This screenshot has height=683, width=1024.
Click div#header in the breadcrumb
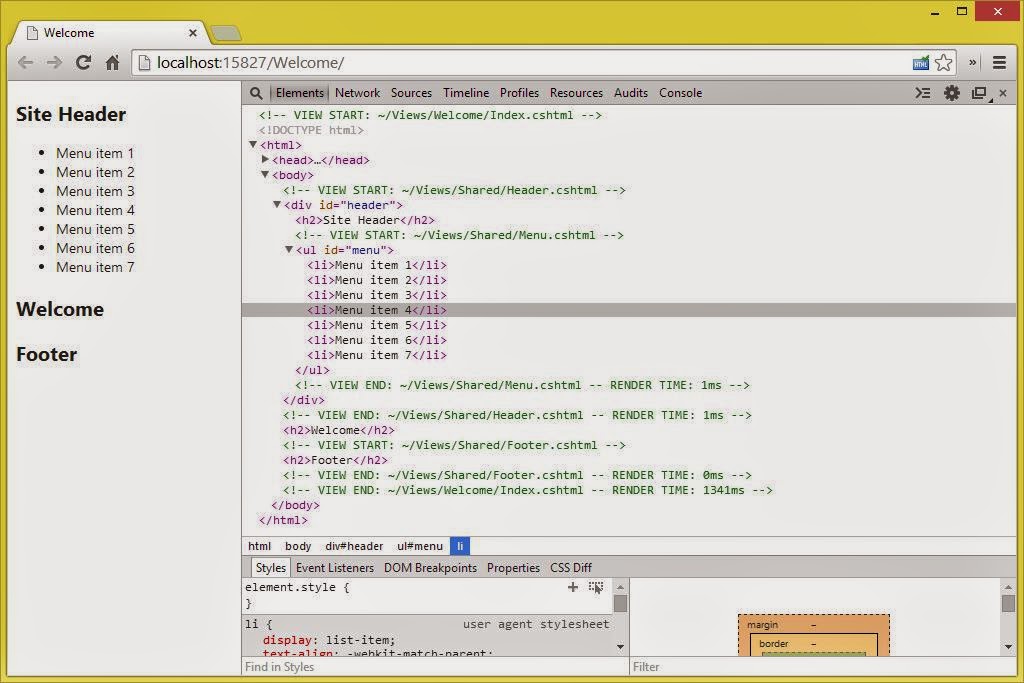coord(354,546)
